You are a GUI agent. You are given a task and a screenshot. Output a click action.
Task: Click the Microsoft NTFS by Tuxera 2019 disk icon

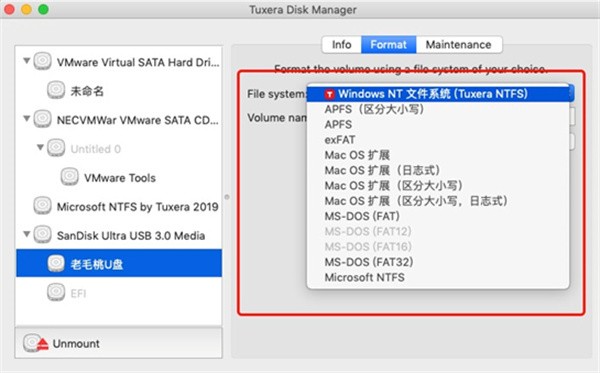click(42, 206)
